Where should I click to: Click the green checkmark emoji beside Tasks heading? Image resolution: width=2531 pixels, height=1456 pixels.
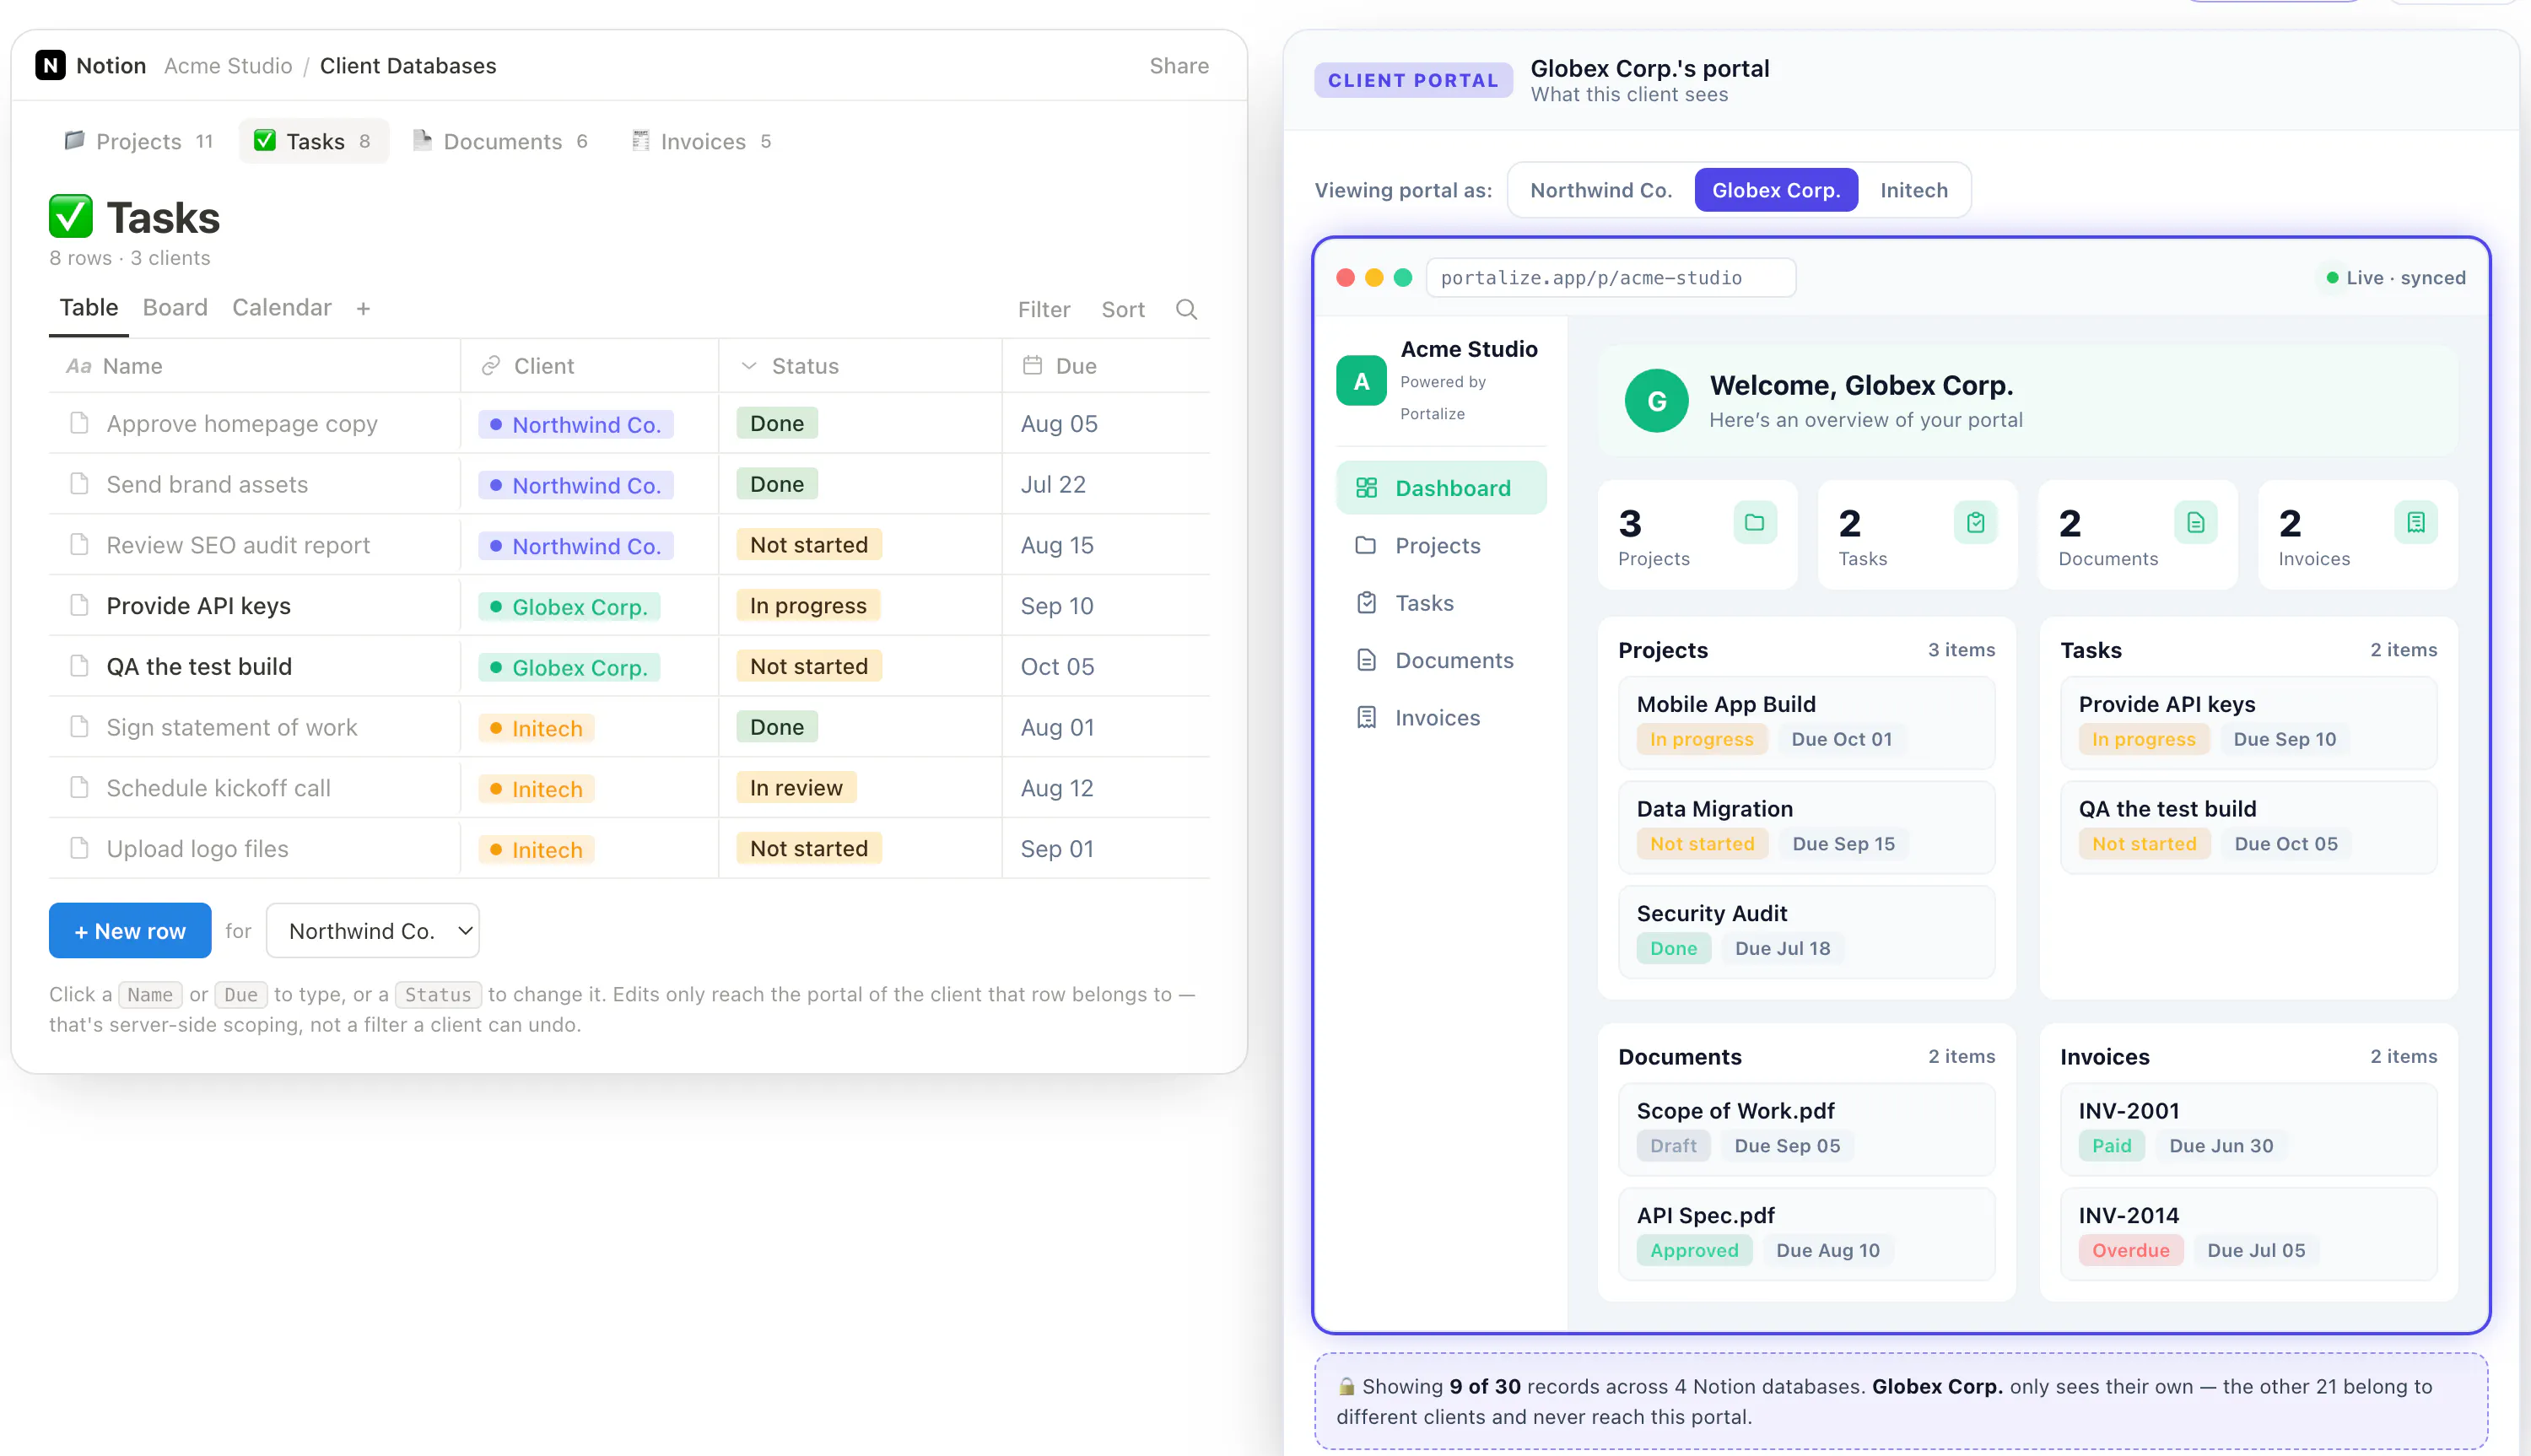[x=71, y=216]
